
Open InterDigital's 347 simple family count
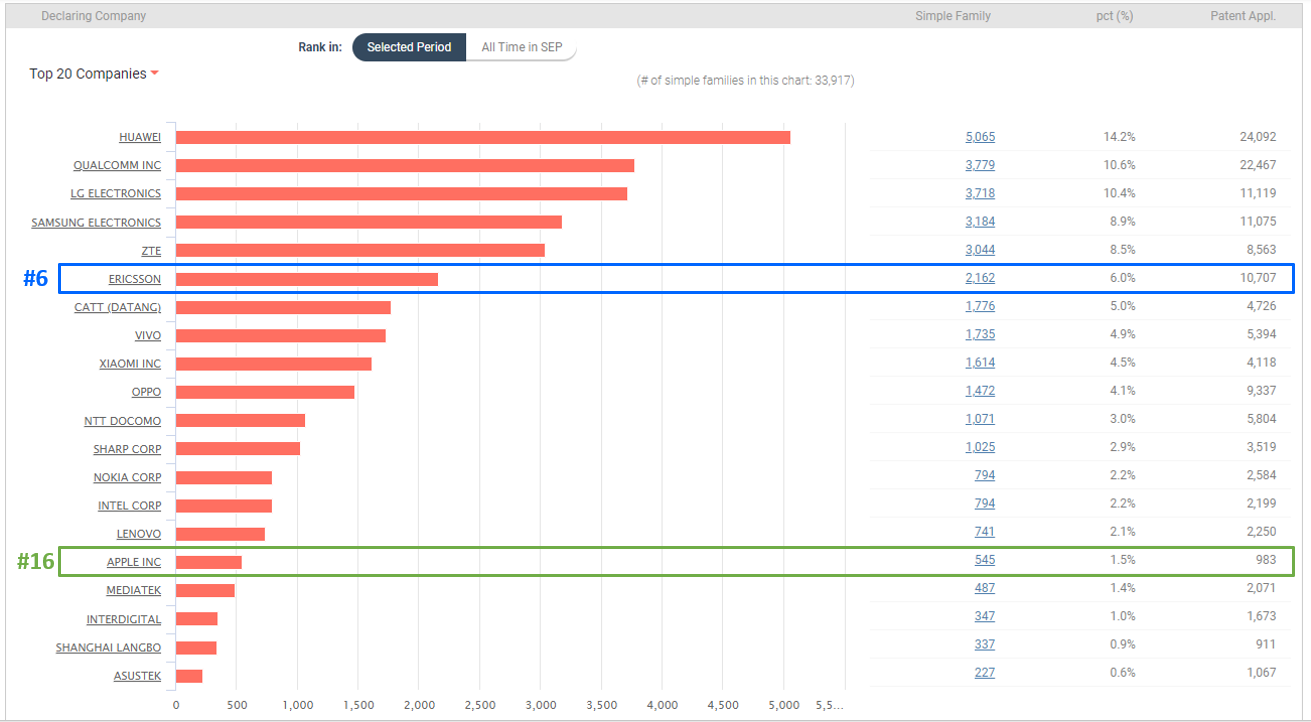tap(985, 616)
